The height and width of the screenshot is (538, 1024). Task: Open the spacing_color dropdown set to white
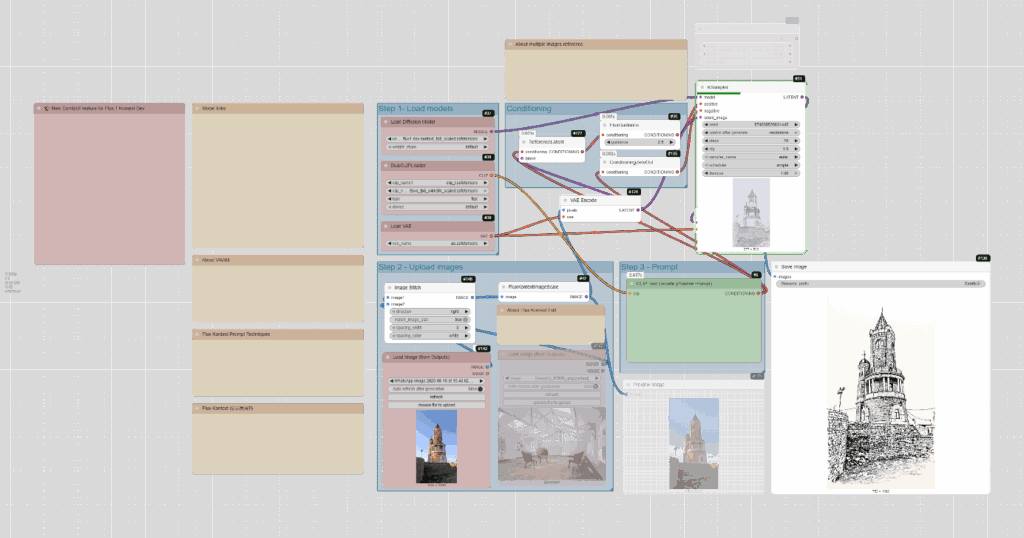click(430, 336)
